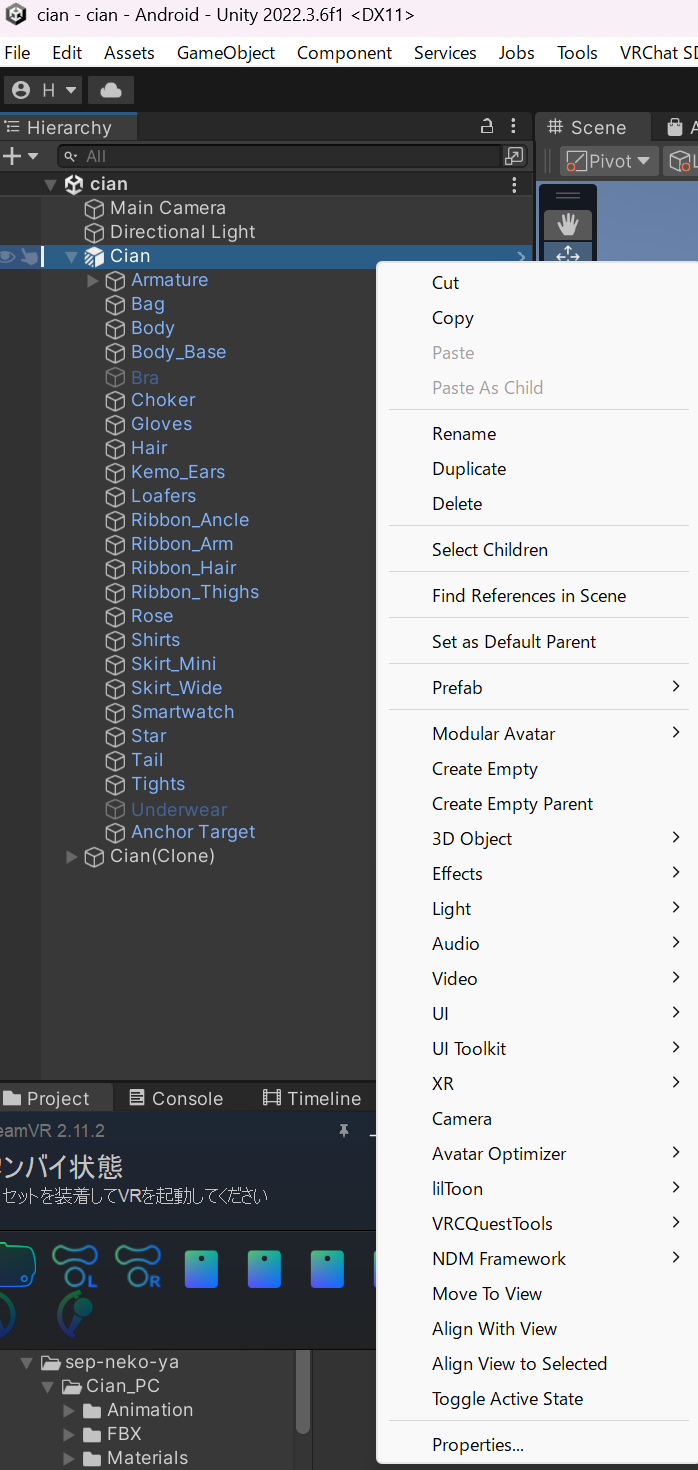
Task: Select the Hand view tool
Action: [x=567, y=224]
